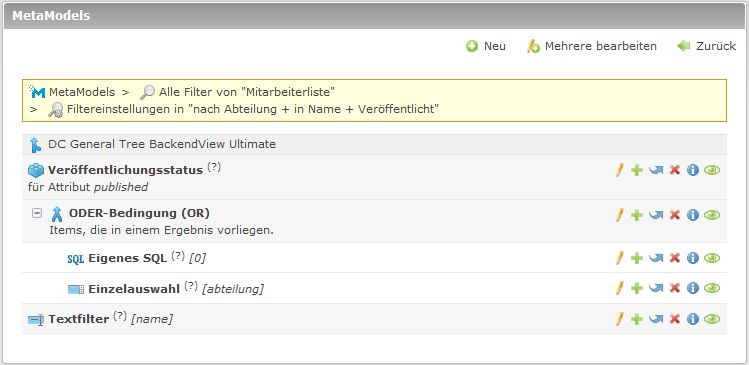Toggle visibility eye of ODER-Bedingung row
Viewport: 749px width, 365px height.
tap(712, 215)
